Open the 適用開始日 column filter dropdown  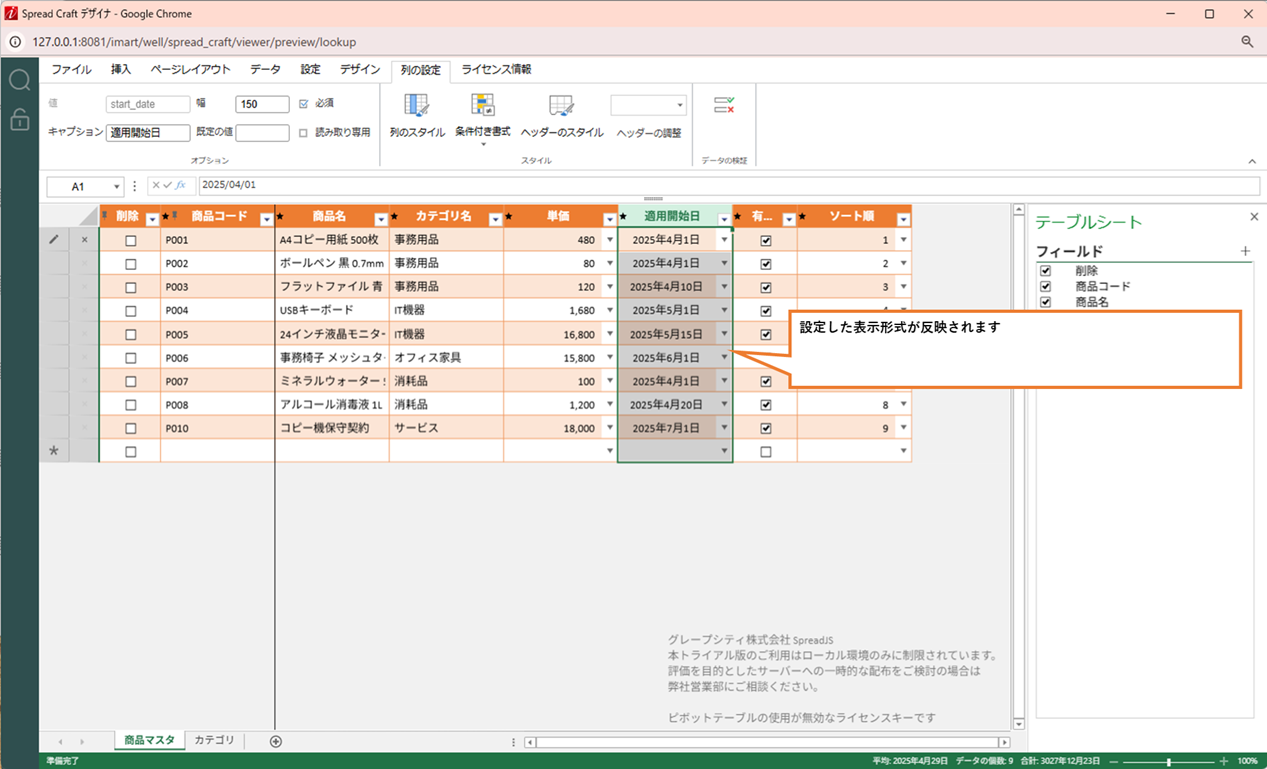724,218
